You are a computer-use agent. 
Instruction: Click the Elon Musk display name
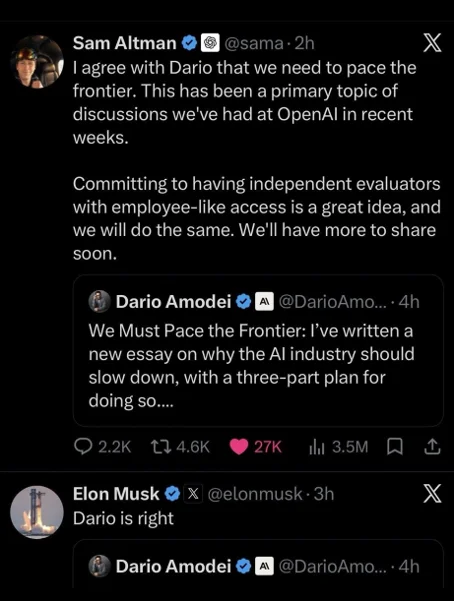[116, 494]
